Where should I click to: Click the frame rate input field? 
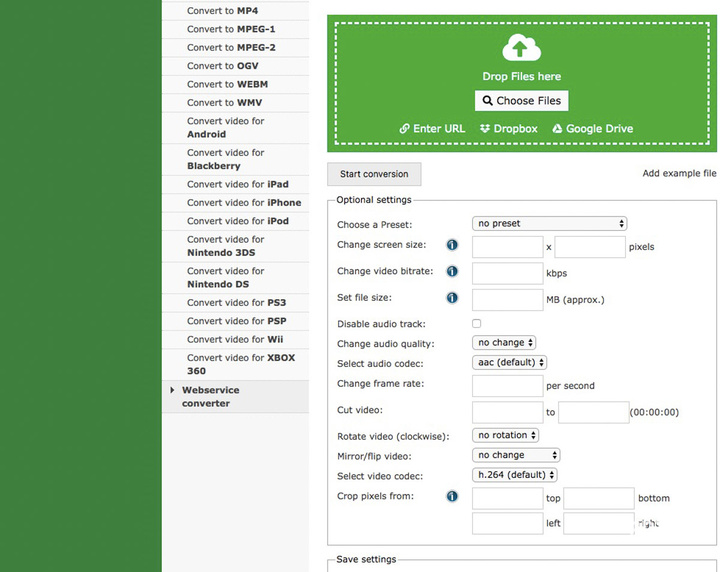coord(507,386)
